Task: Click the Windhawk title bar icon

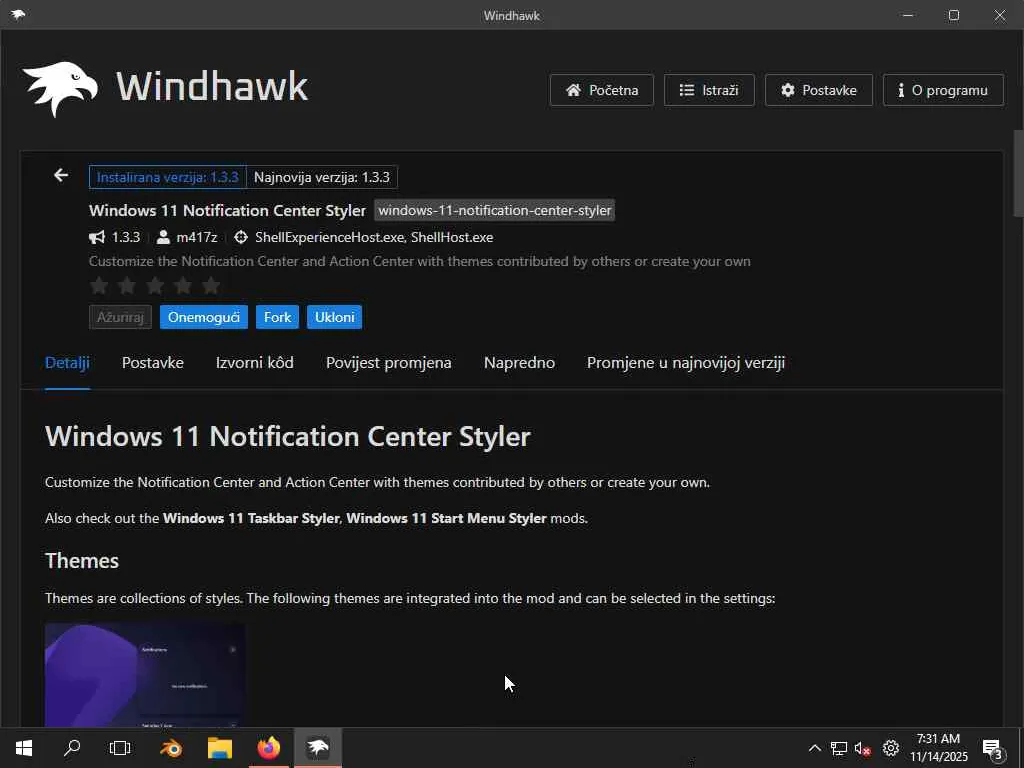Action: pyautogui.click(x=18, y=15)
